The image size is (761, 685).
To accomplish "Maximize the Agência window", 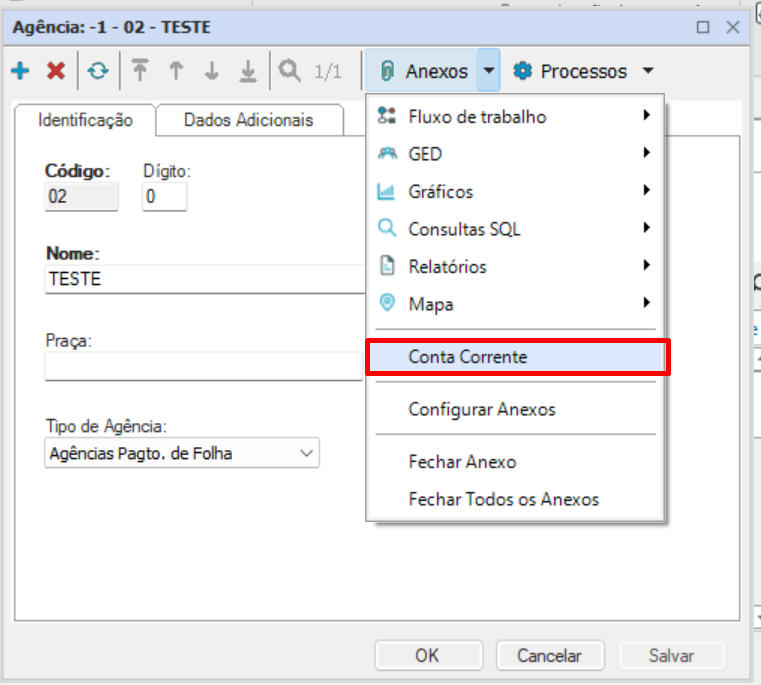I will (x=703, y=27).
